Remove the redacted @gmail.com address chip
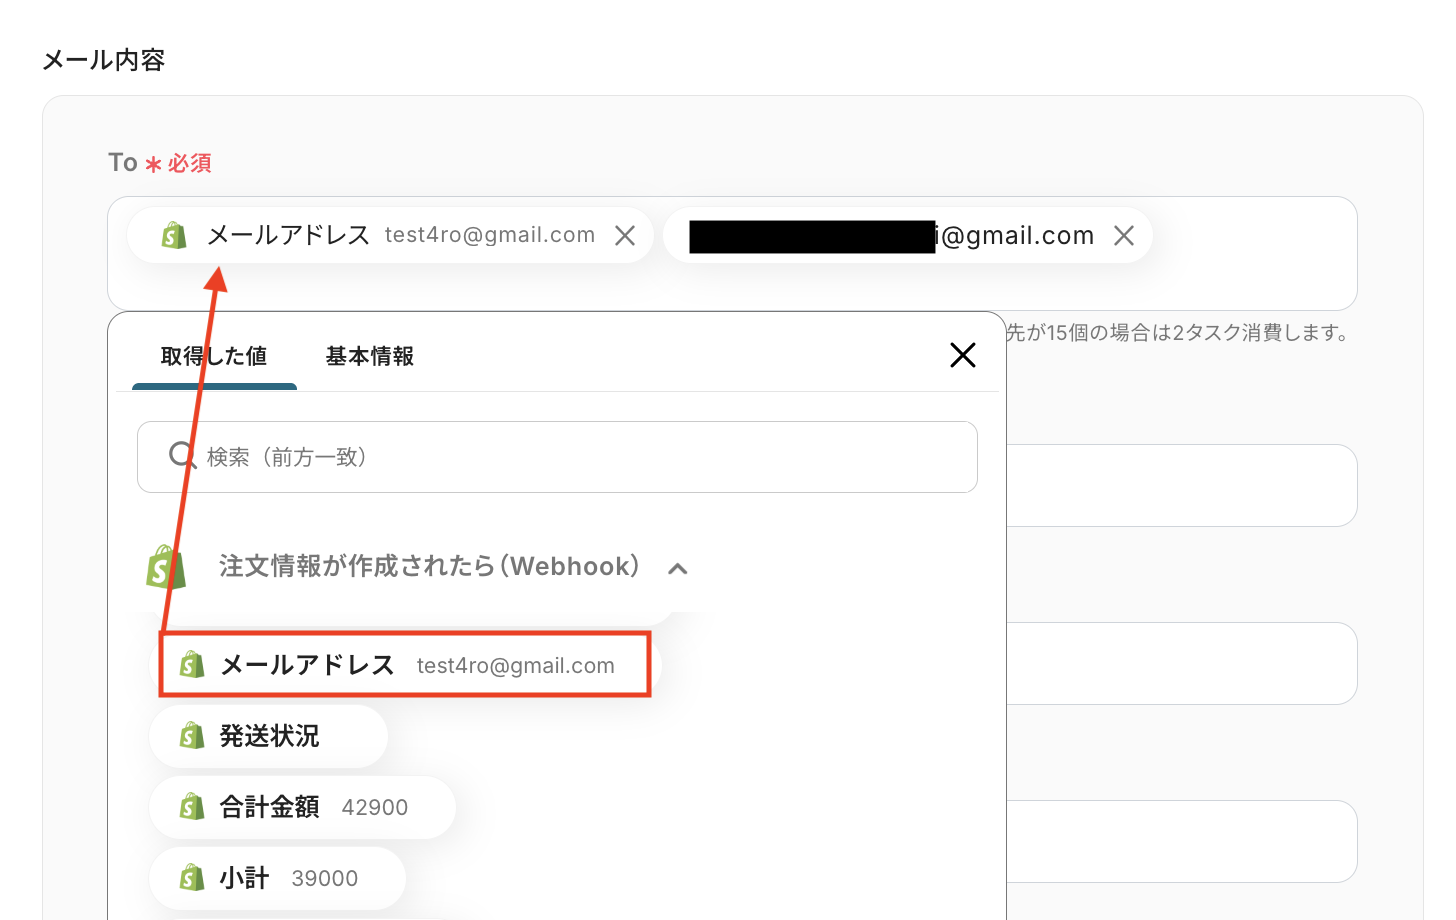 coord(1124,235)
